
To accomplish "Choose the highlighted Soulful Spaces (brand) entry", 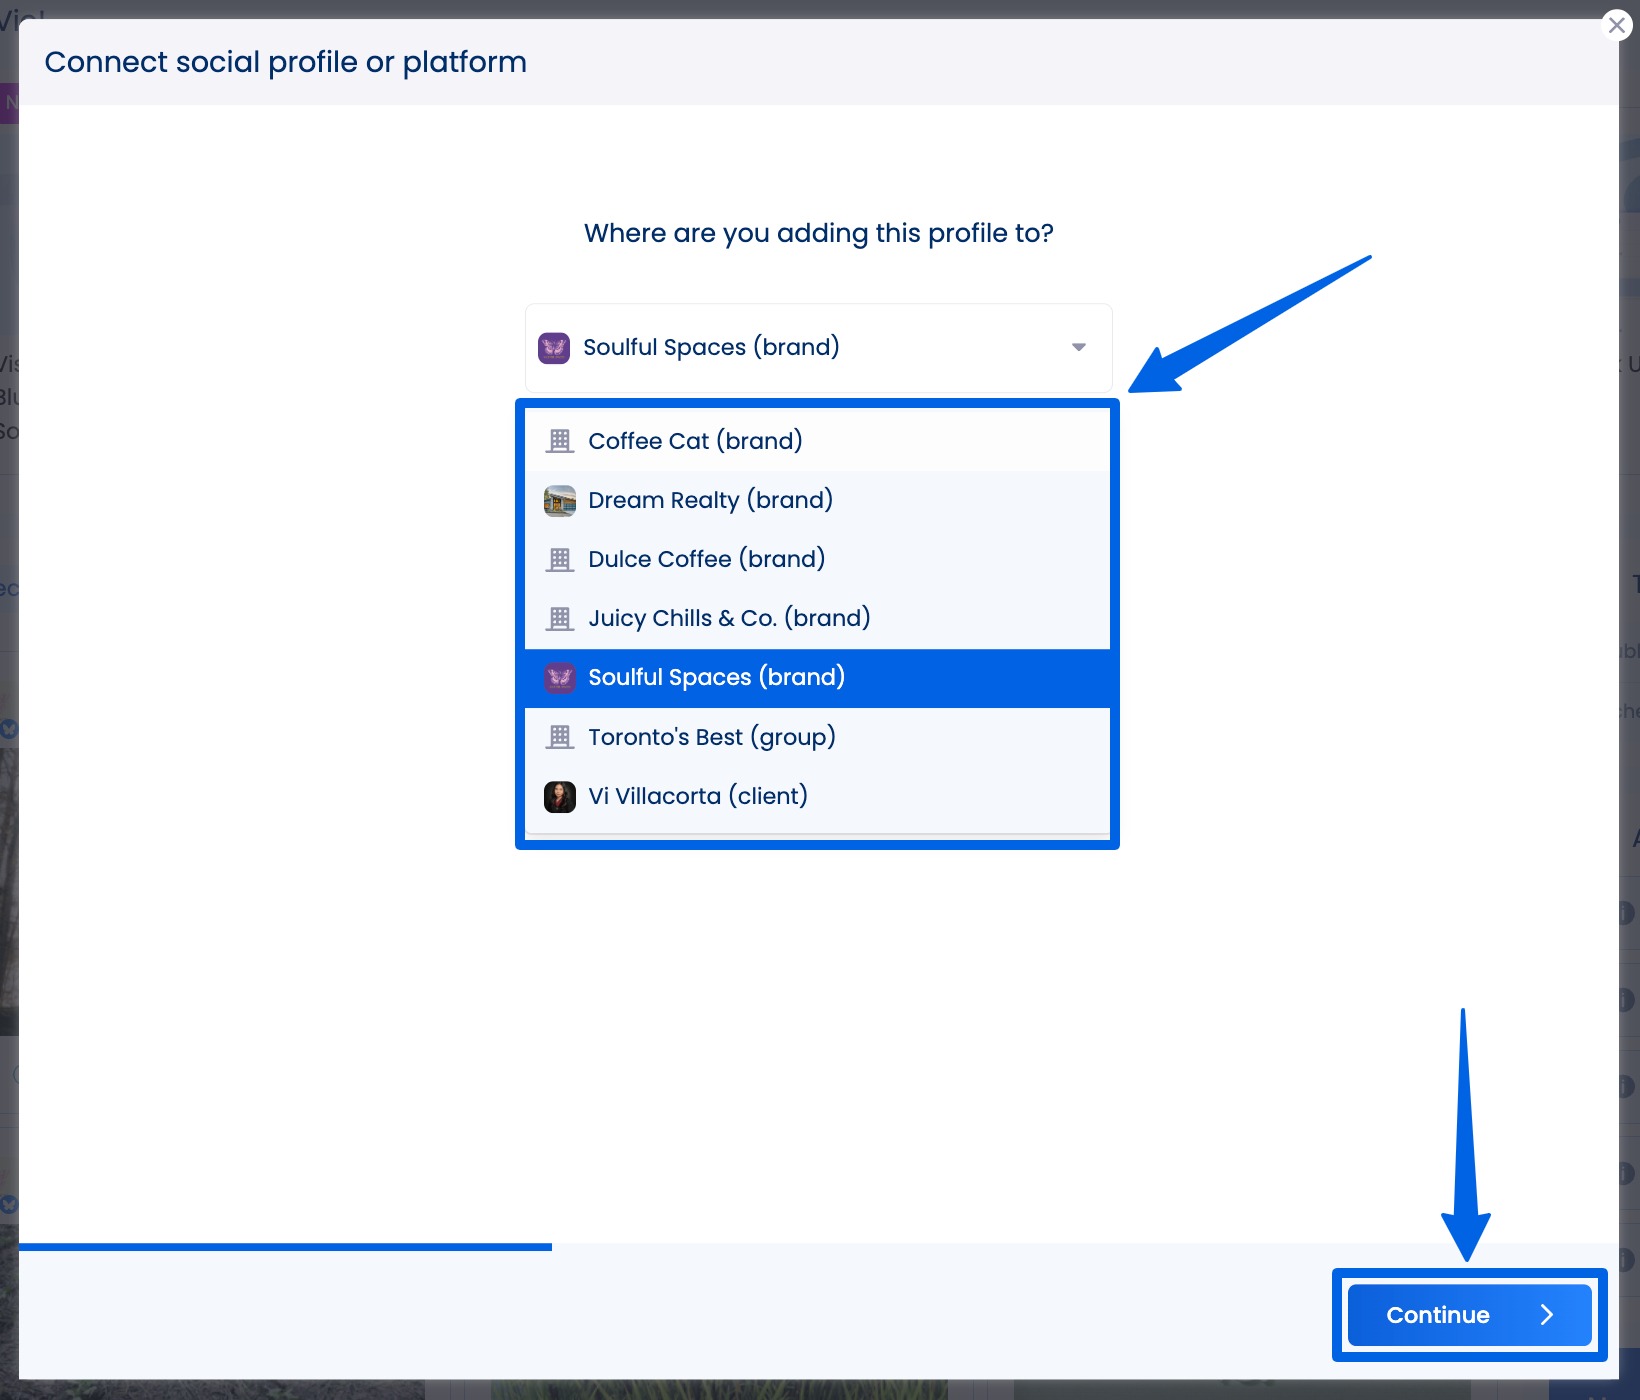I will pyautogui.click(x=716, y=678).
